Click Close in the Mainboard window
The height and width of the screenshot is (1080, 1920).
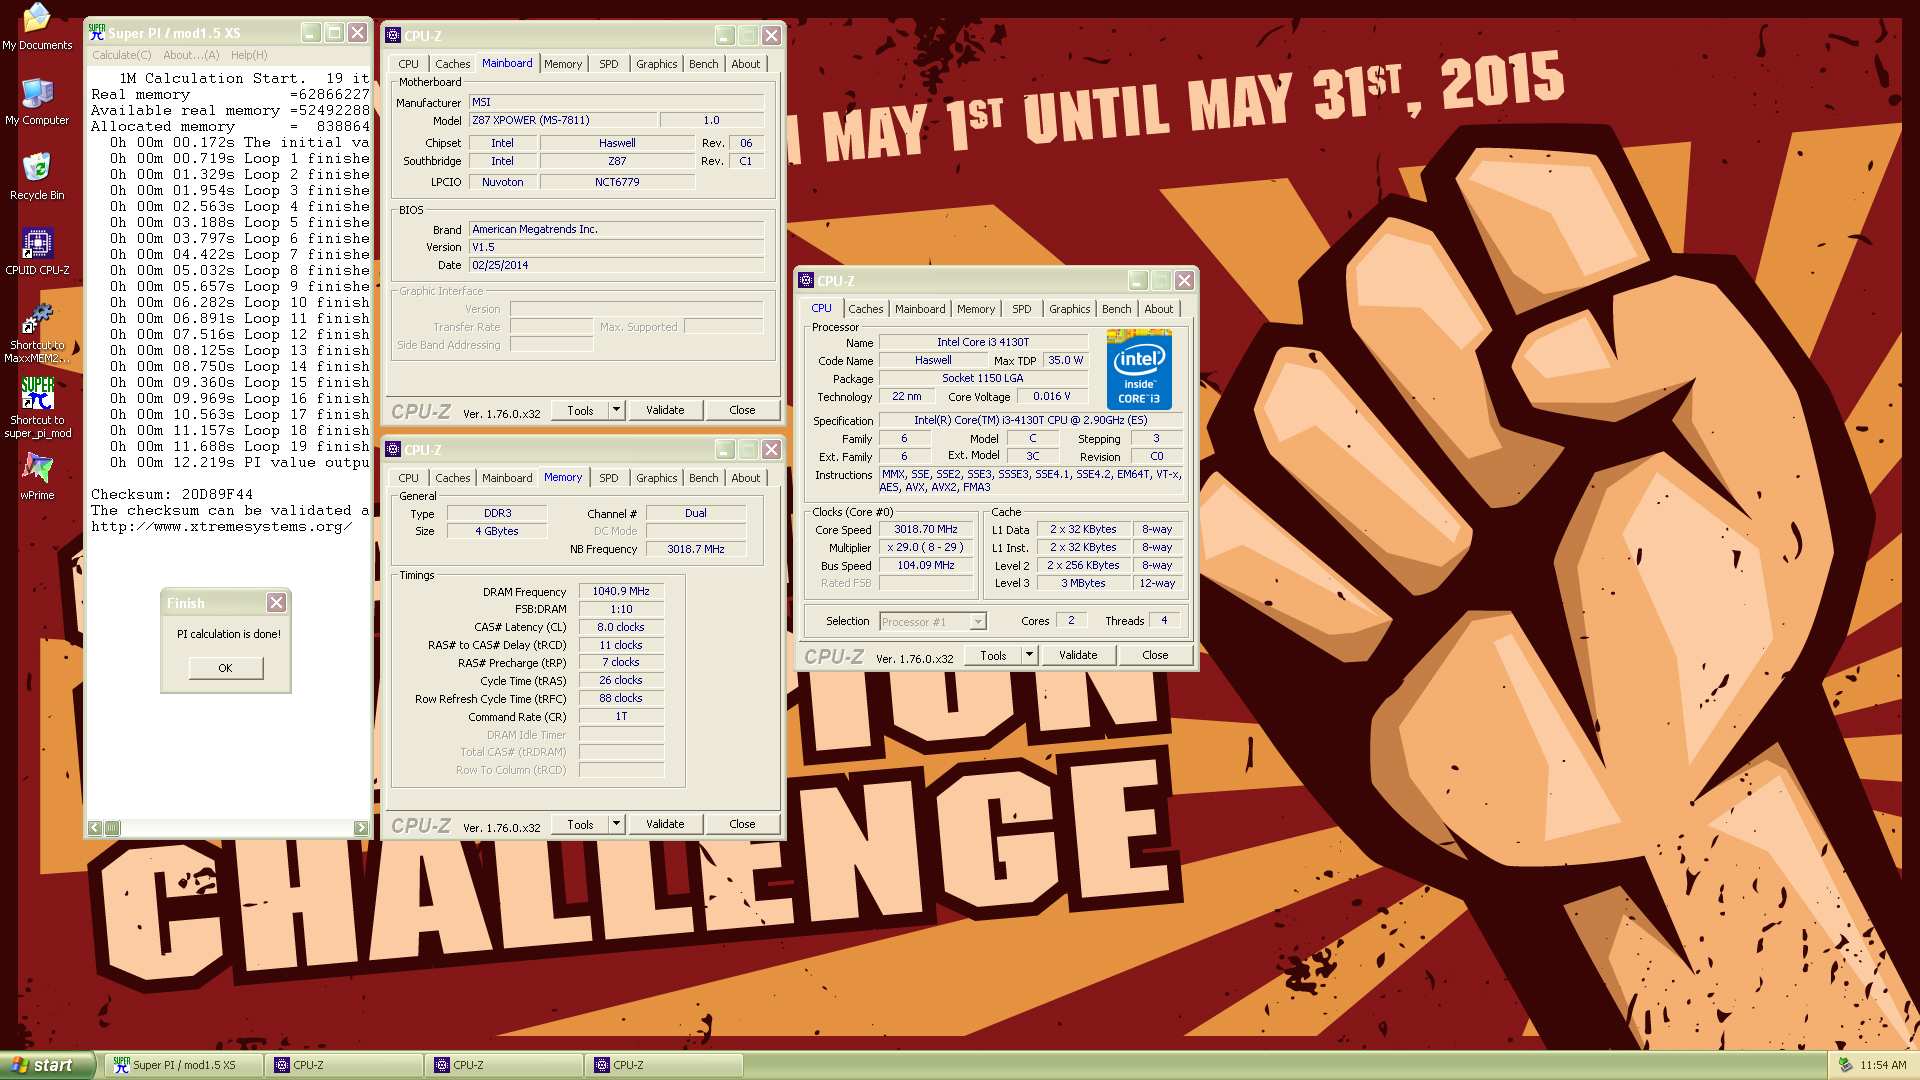coord(742,409)
